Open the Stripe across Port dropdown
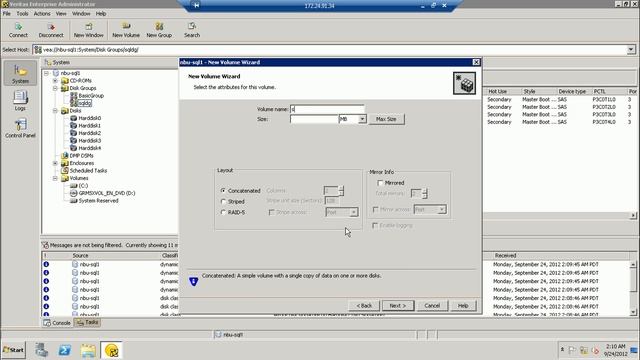The width and height of the screenshot is (640, 360). click(x=353, y=212)
